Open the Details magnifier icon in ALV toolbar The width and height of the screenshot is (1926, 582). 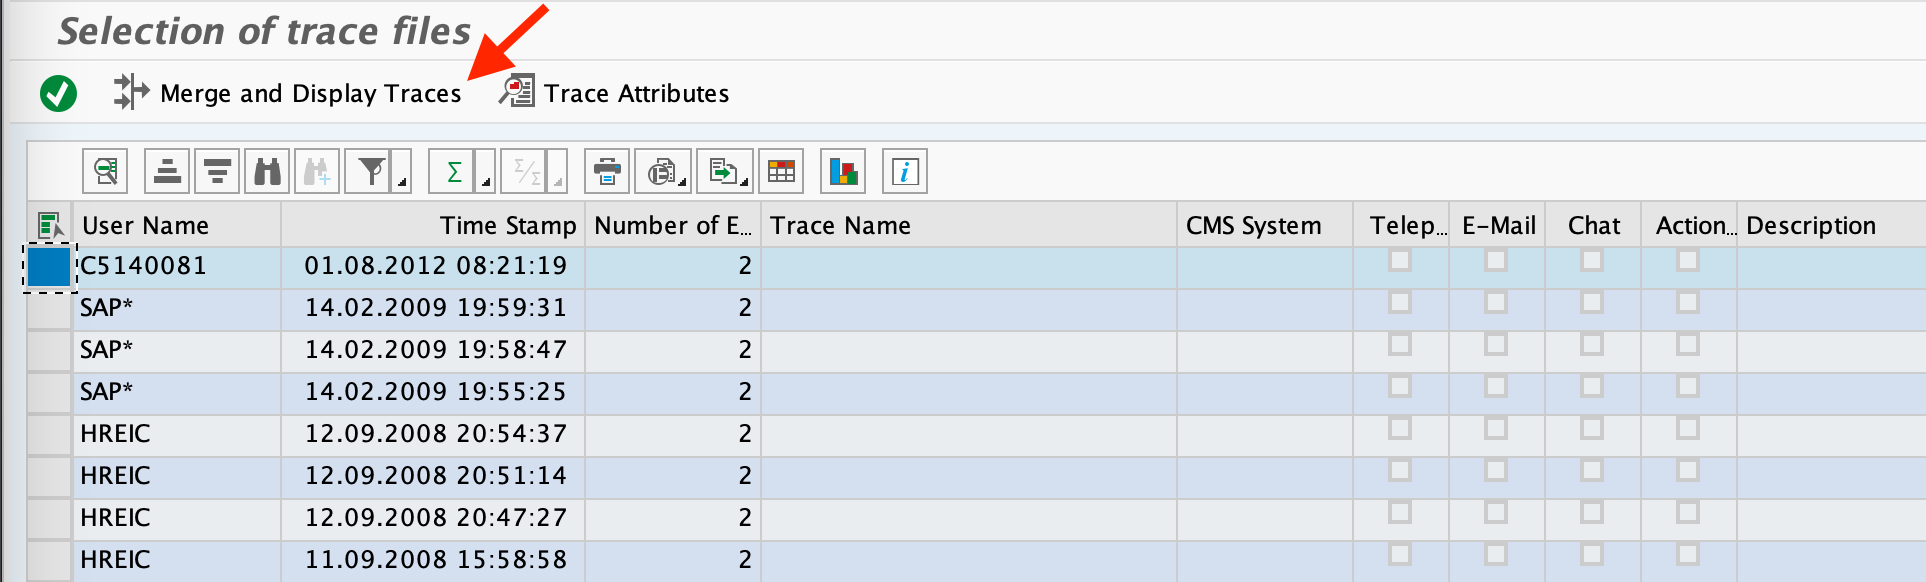[105, 172]
